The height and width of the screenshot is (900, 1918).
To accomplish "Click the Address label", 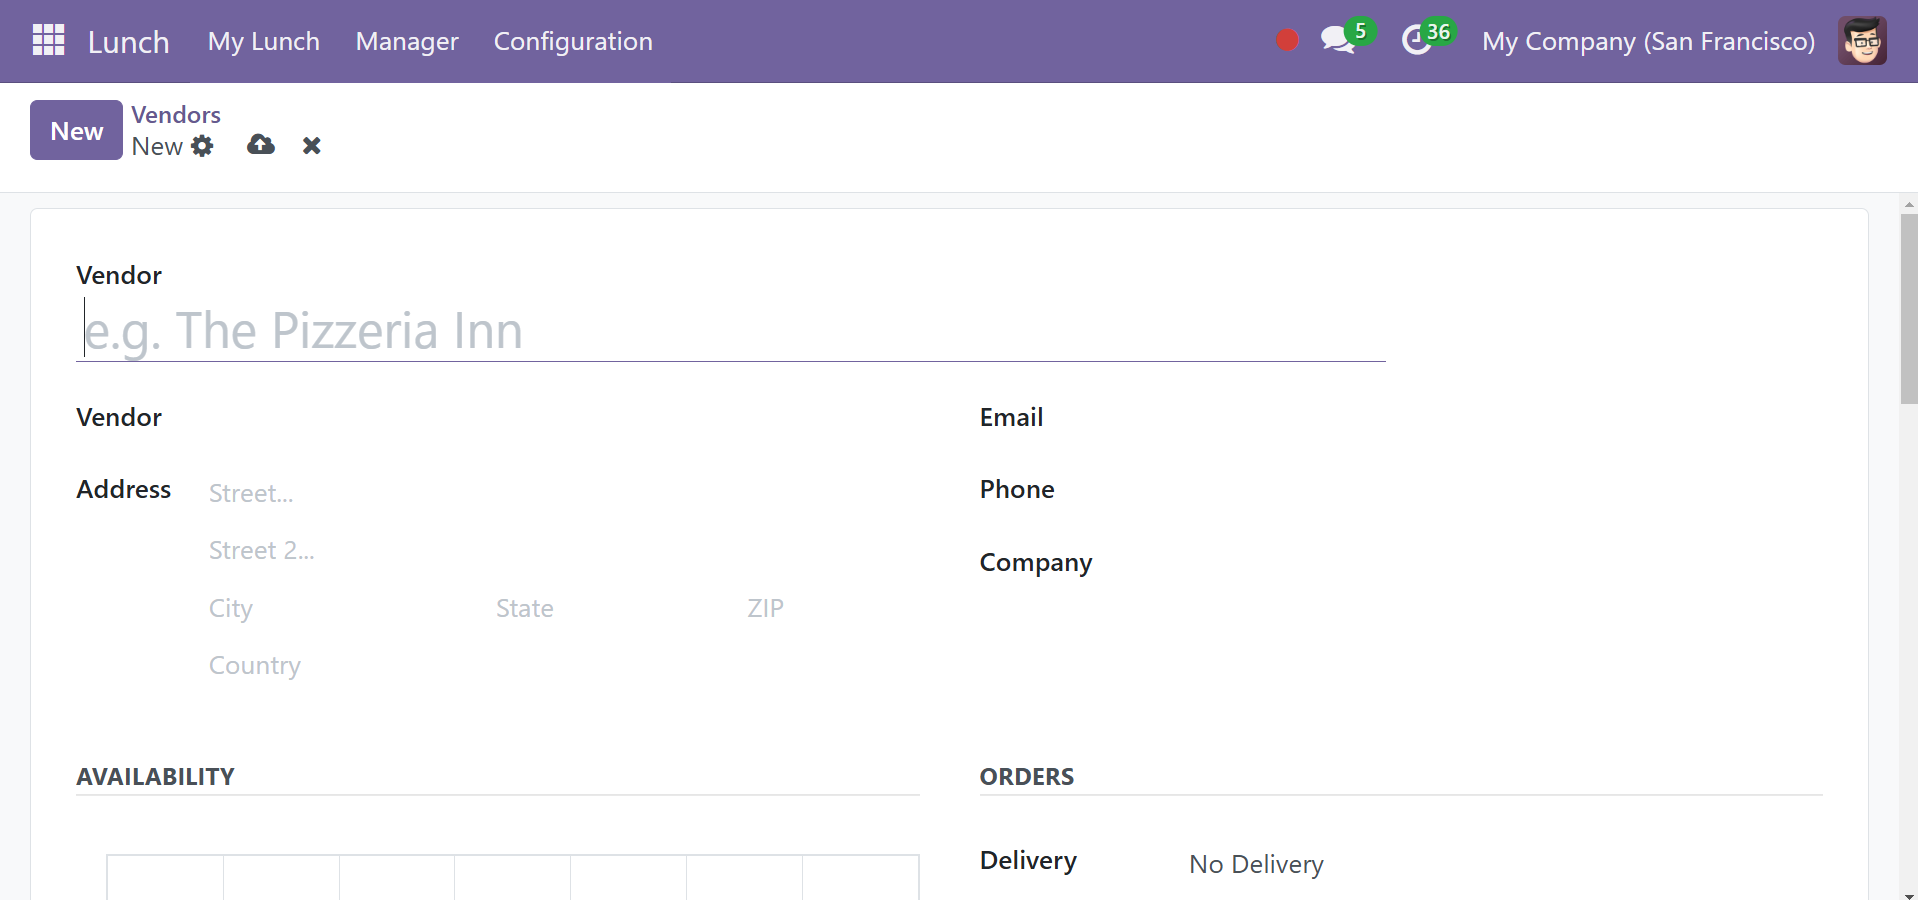I will coord(124,489).
